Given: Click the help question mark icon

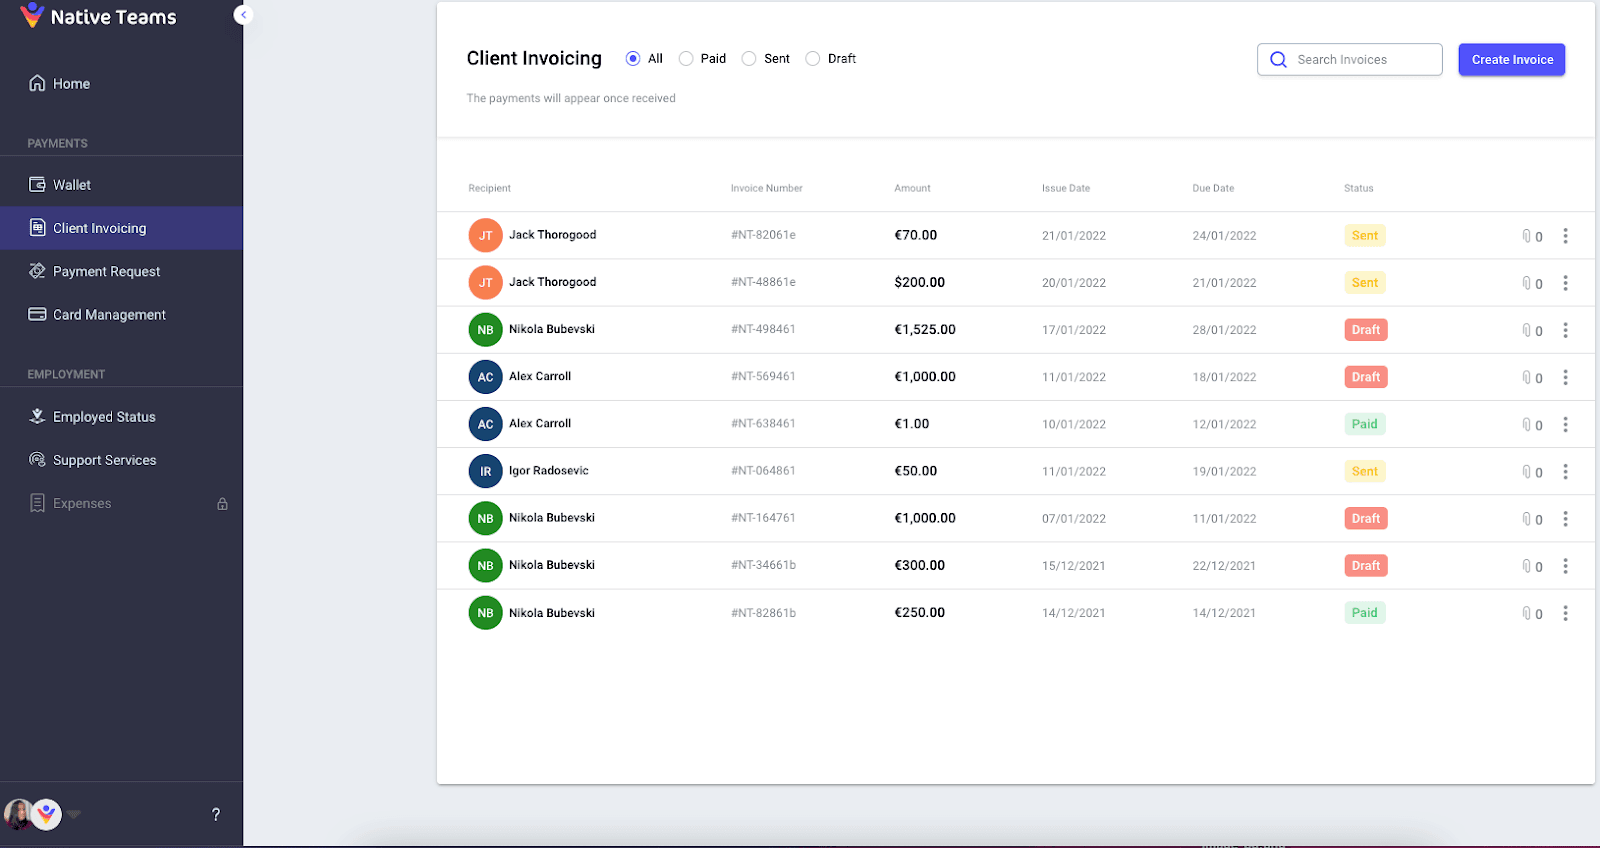Looking at the screenshot, I should click(x=216, y=815).
